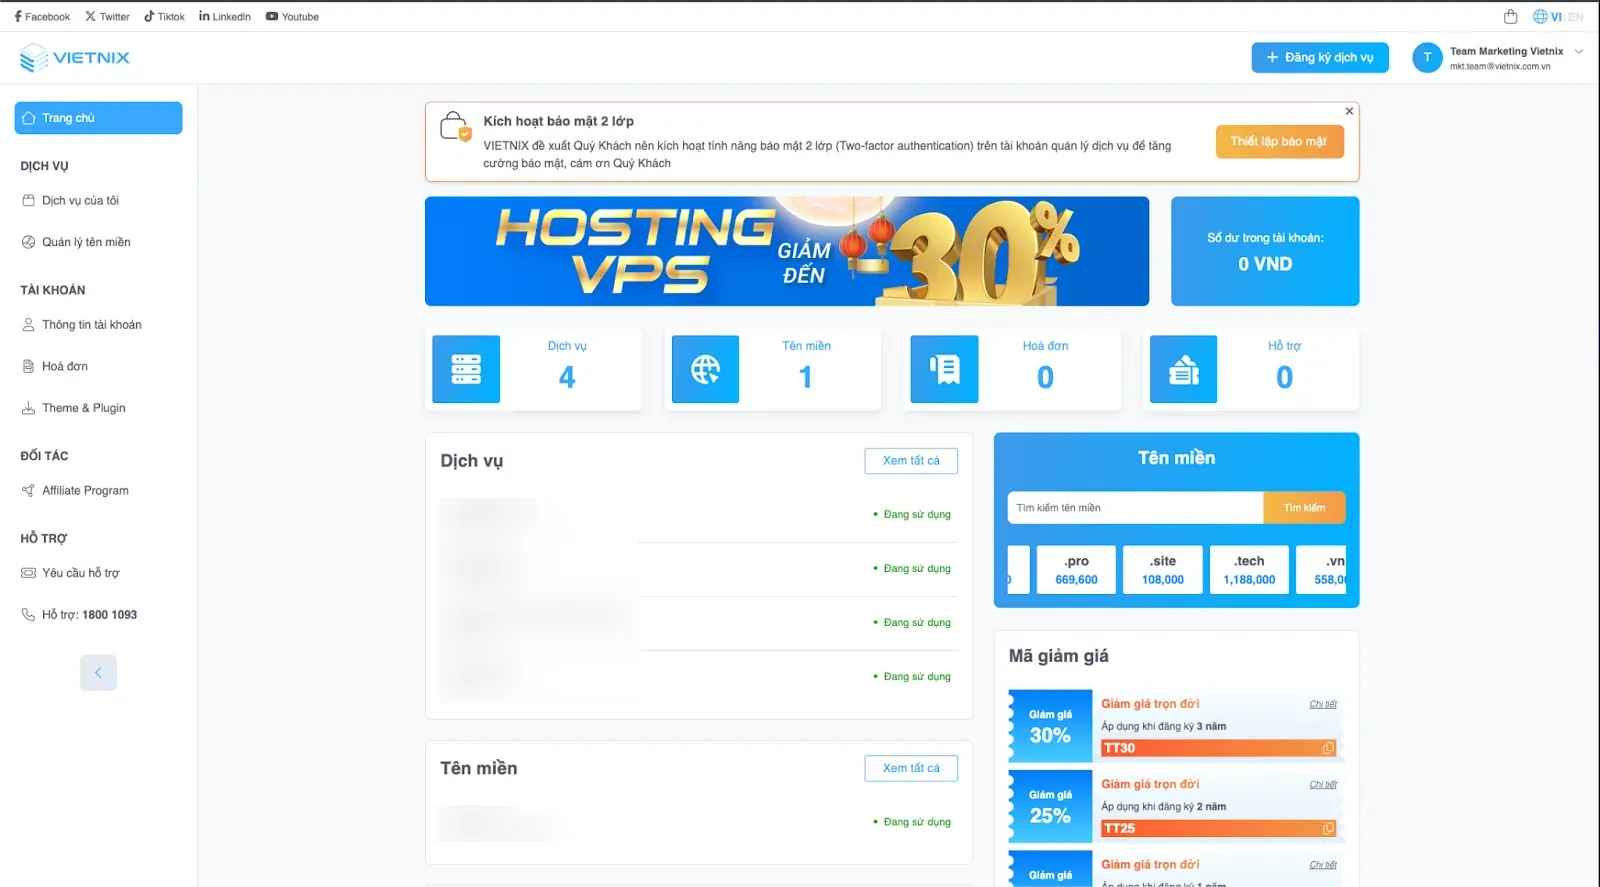Click the shopping cart icon in top bar
This screenshot has width=1600, height=887.
1510,17
